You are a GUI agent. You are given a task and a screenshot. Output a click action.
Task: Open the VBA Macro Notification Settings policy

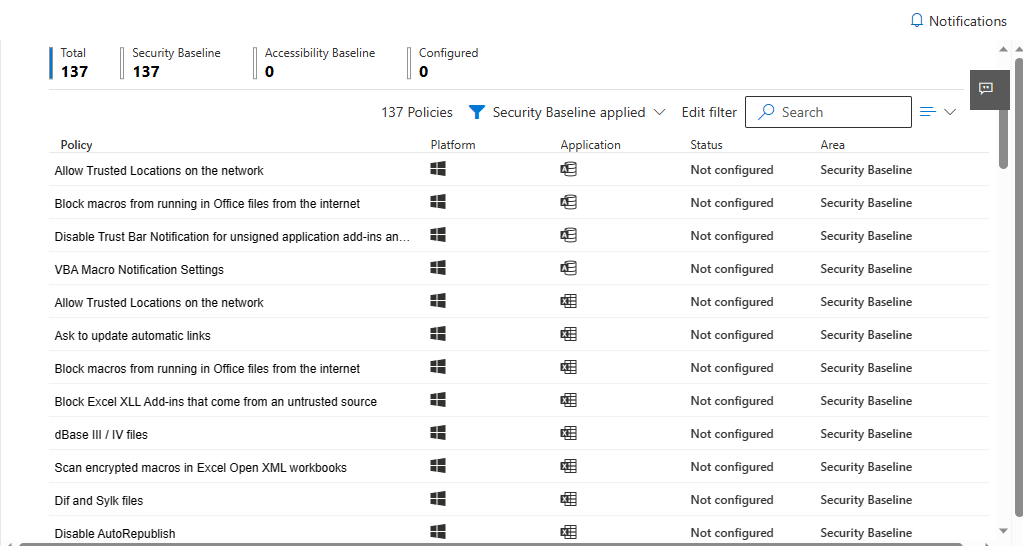click(x=139, y=270)
